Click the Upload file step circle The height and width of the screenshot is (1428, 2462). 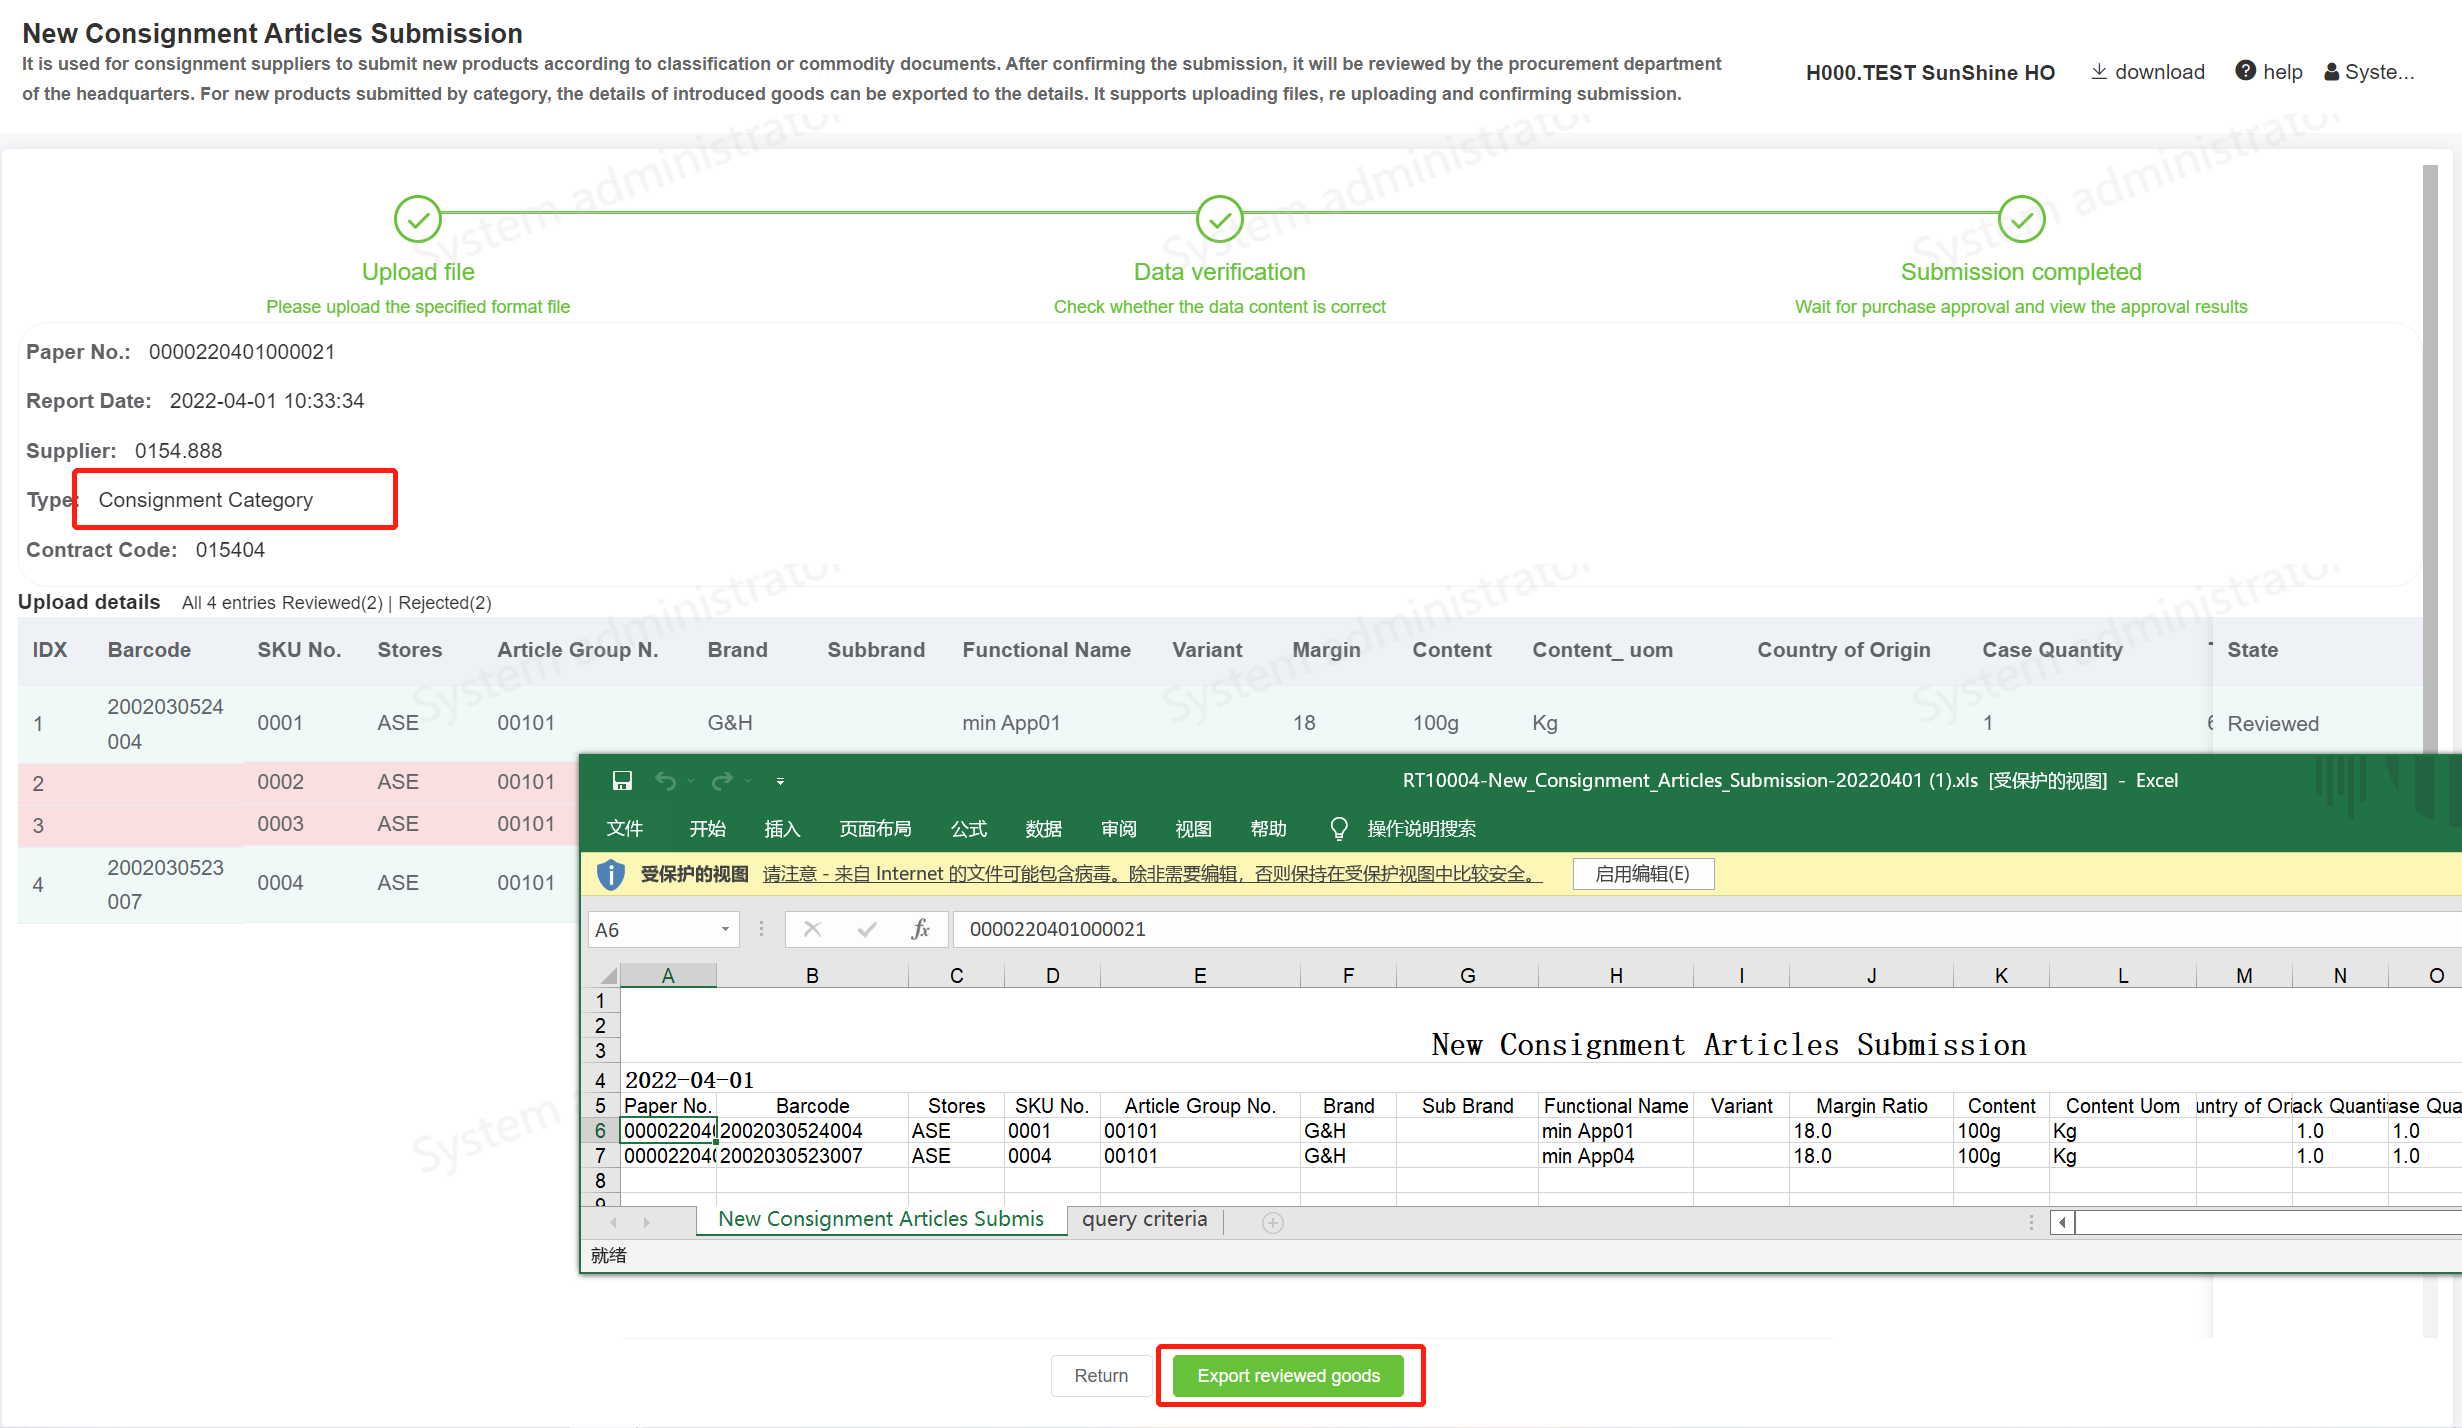click(x=417, y=219)
